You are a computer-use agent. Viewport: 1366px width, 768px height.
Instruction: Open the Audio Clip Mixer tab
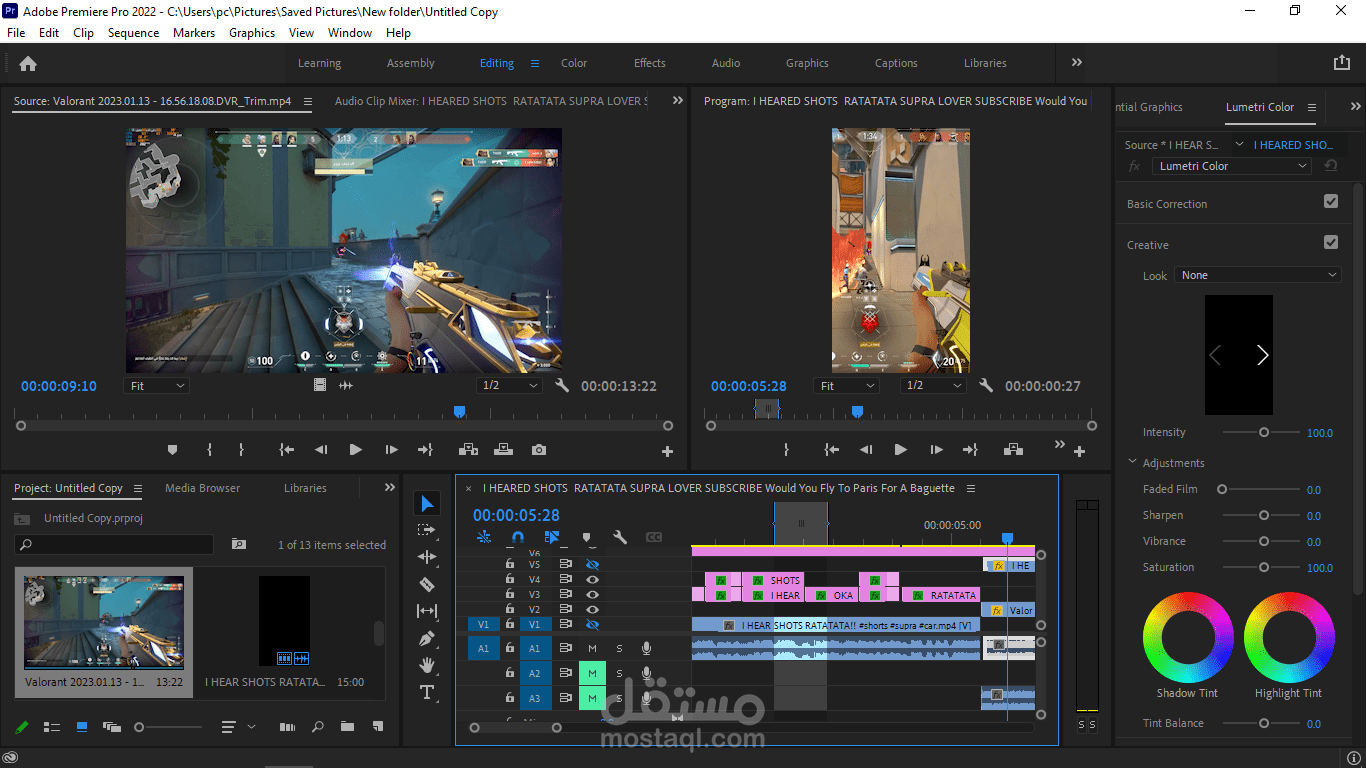(491, 101)
